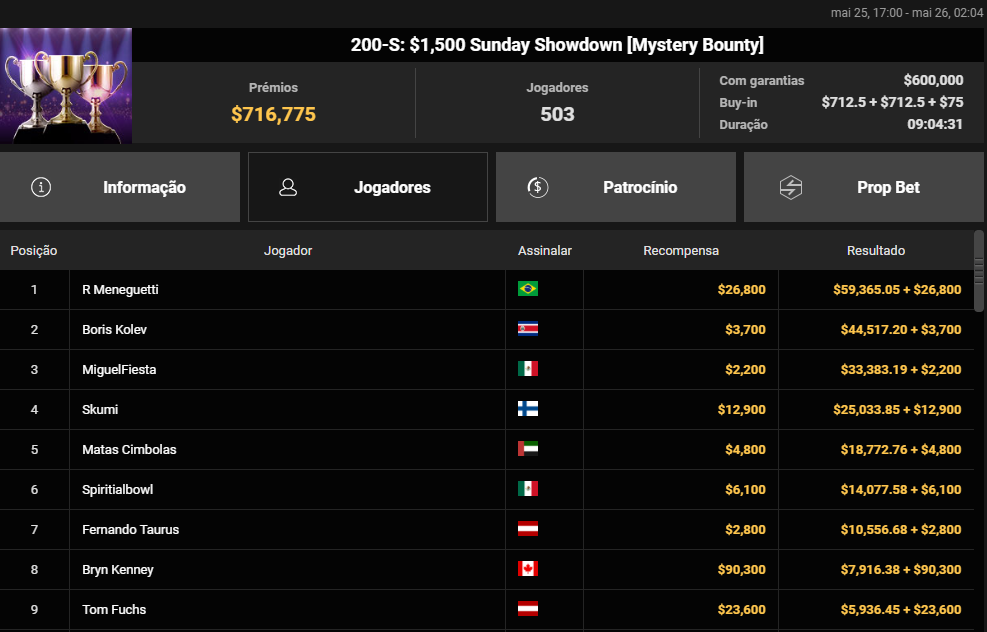Click the Costa Rica flag for Boris Kolev

[527, 329]
